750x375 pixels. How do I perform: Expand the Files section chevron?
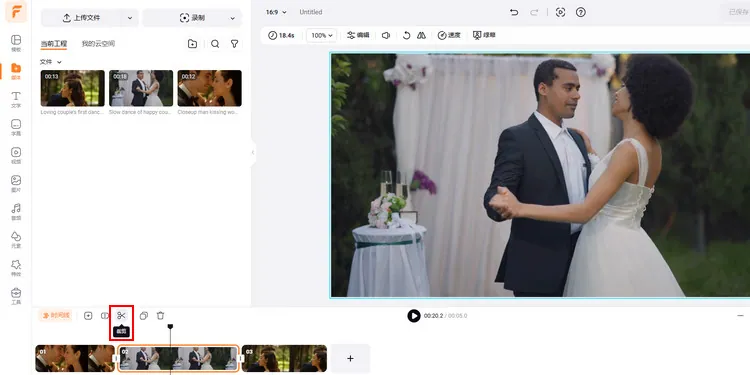(x=59, y=62)
